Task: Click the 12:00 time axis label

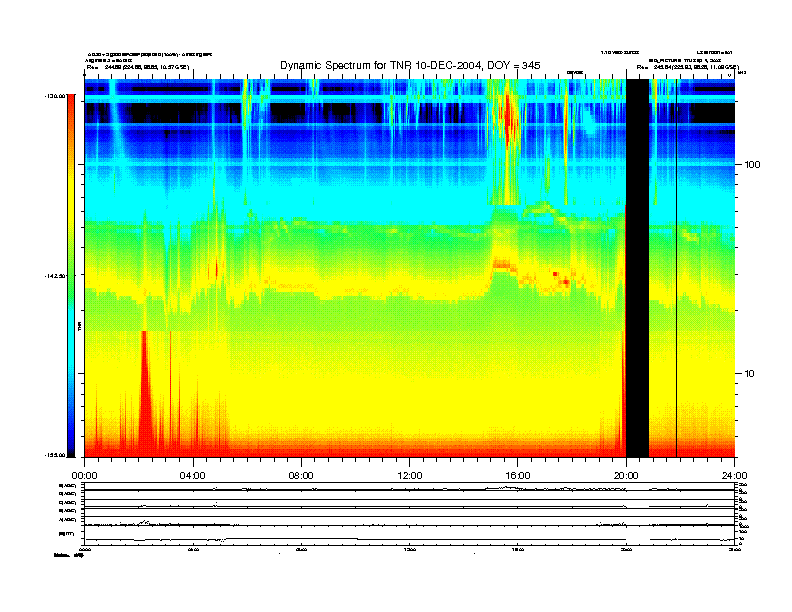Action: click(410, 476)
